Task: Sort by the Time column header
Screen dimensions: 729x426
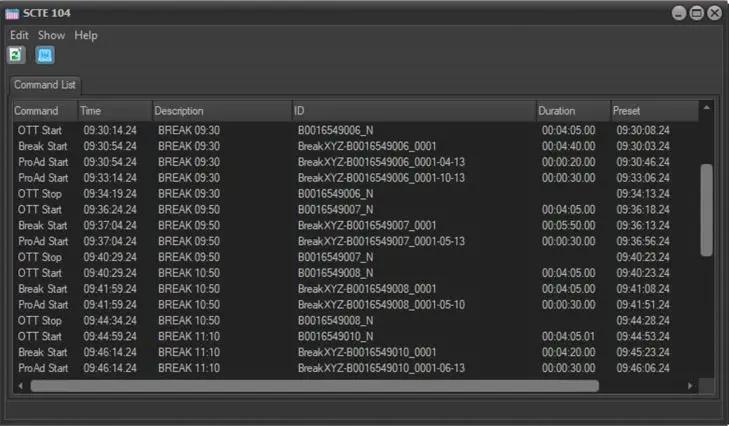Action: [x=112, y=110]
